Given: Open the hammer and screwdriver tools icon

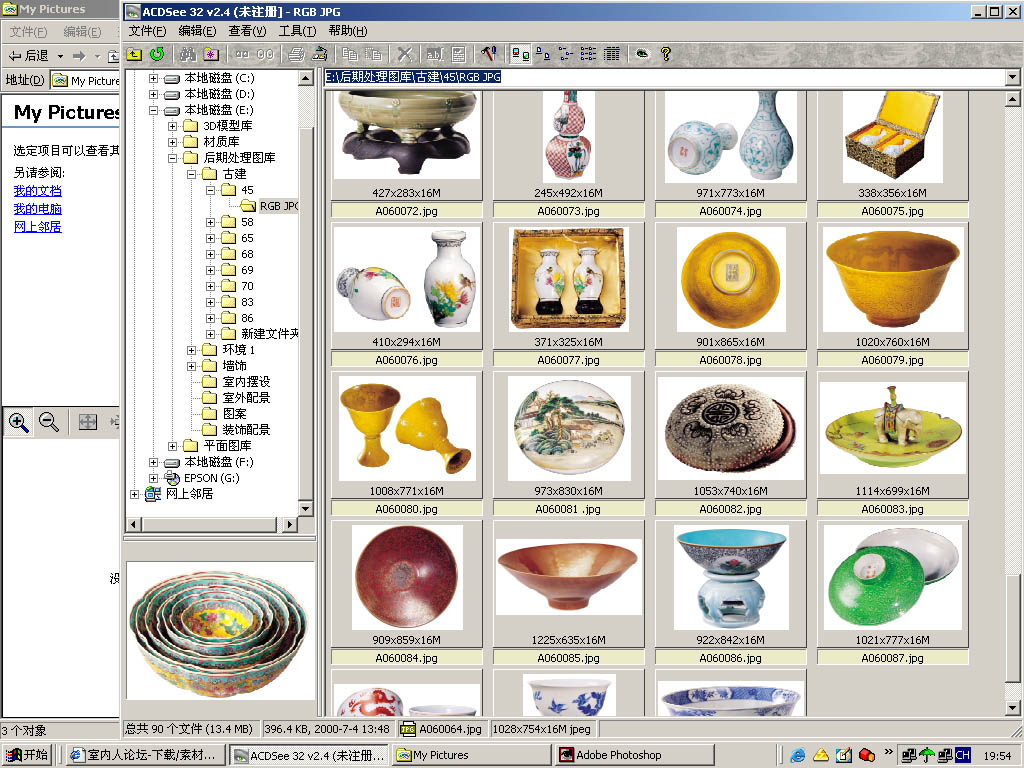Looking at the screenshot, I should pos(488,54).
